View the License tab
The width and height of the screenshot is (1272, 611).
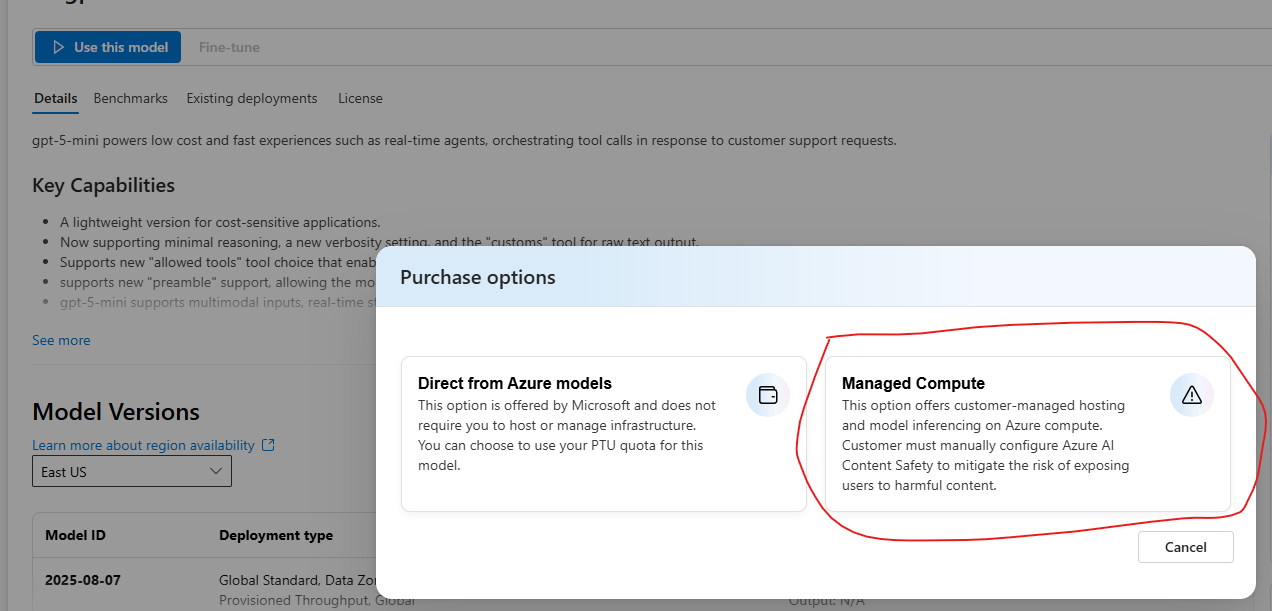360,99
